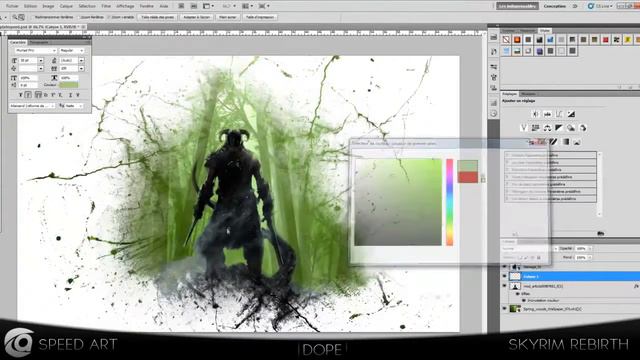
Task: Open the Screen Mode icon dropdown
Action: pos(263,6)
